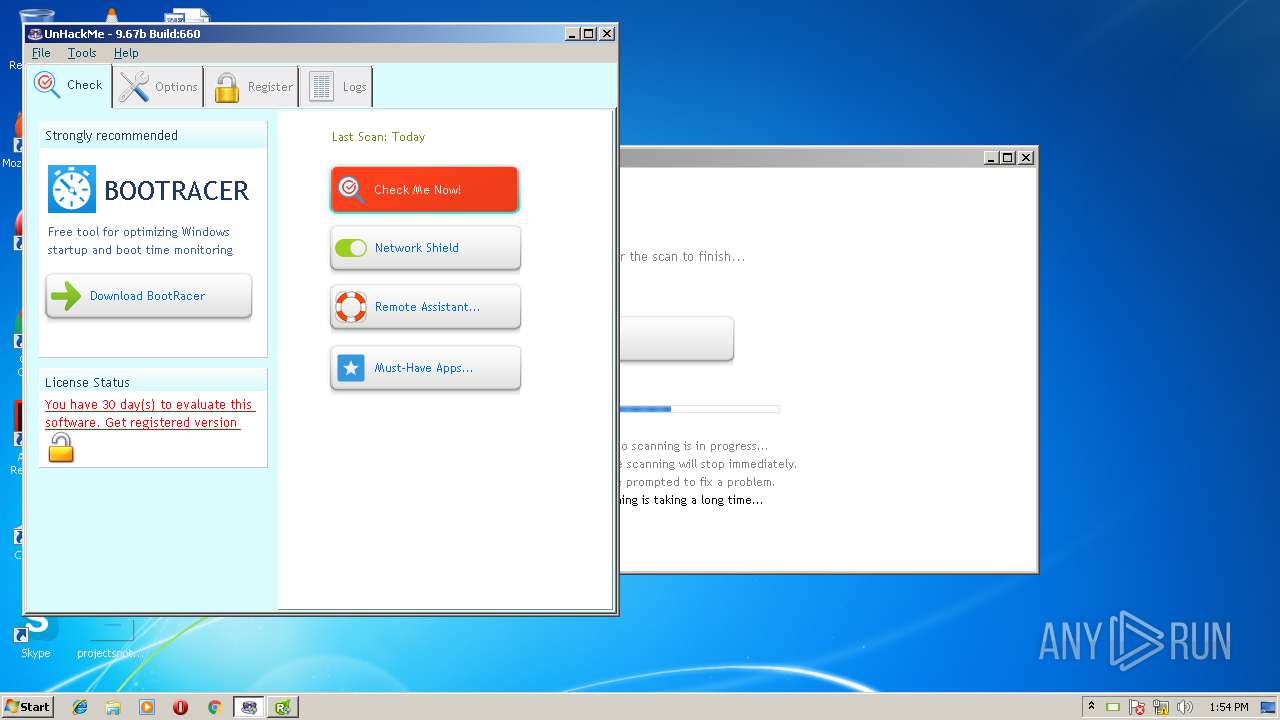1280x720 pixels.
Task: Click the open padlock license icon
Action: tap(61, 448)
